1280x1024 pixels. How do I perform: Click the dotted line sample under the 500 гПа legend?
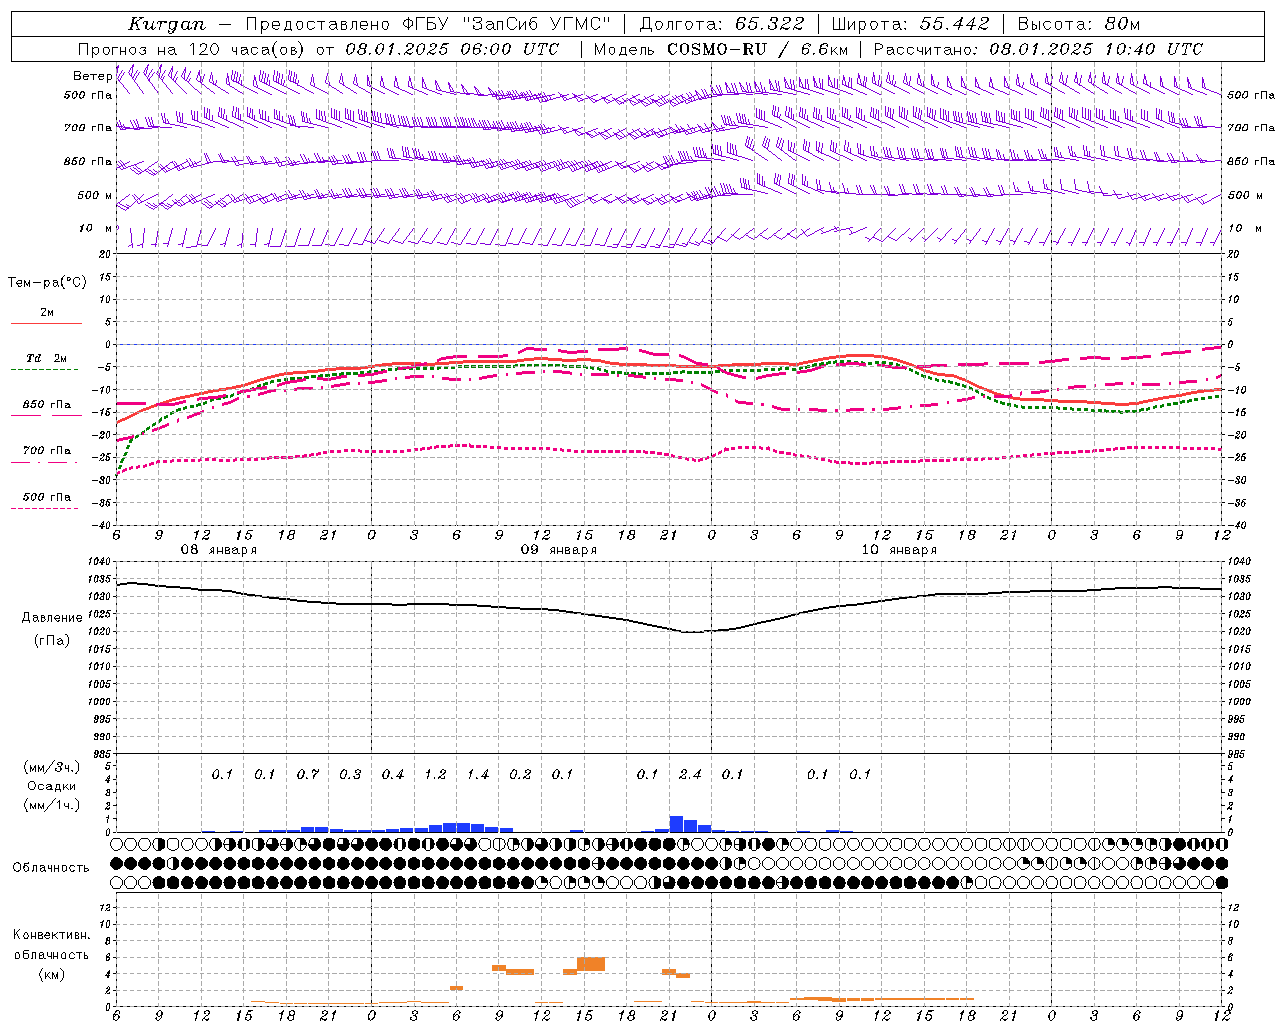coord(44,508)
